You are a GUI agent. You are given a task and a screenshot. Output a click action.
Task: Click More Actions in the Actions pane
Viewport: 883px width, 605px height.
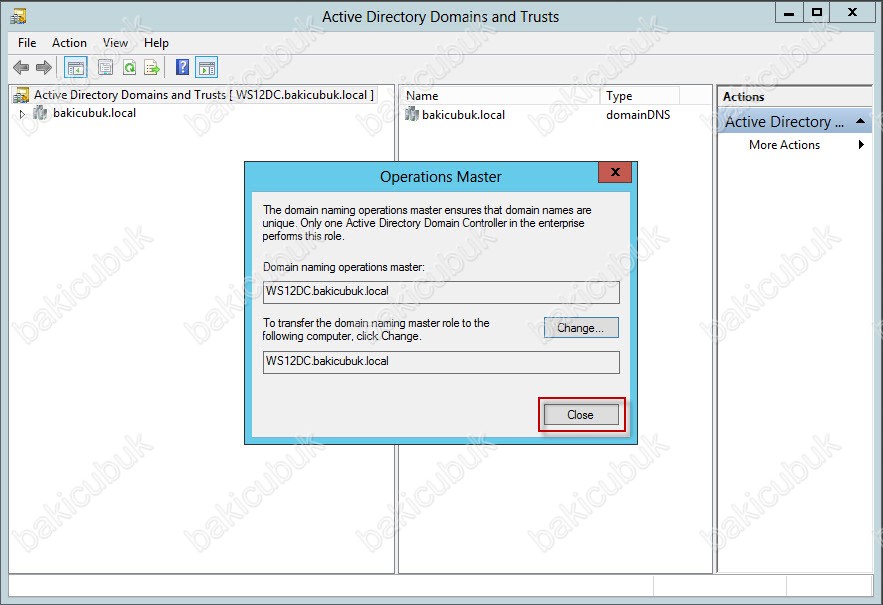[784, 145]
